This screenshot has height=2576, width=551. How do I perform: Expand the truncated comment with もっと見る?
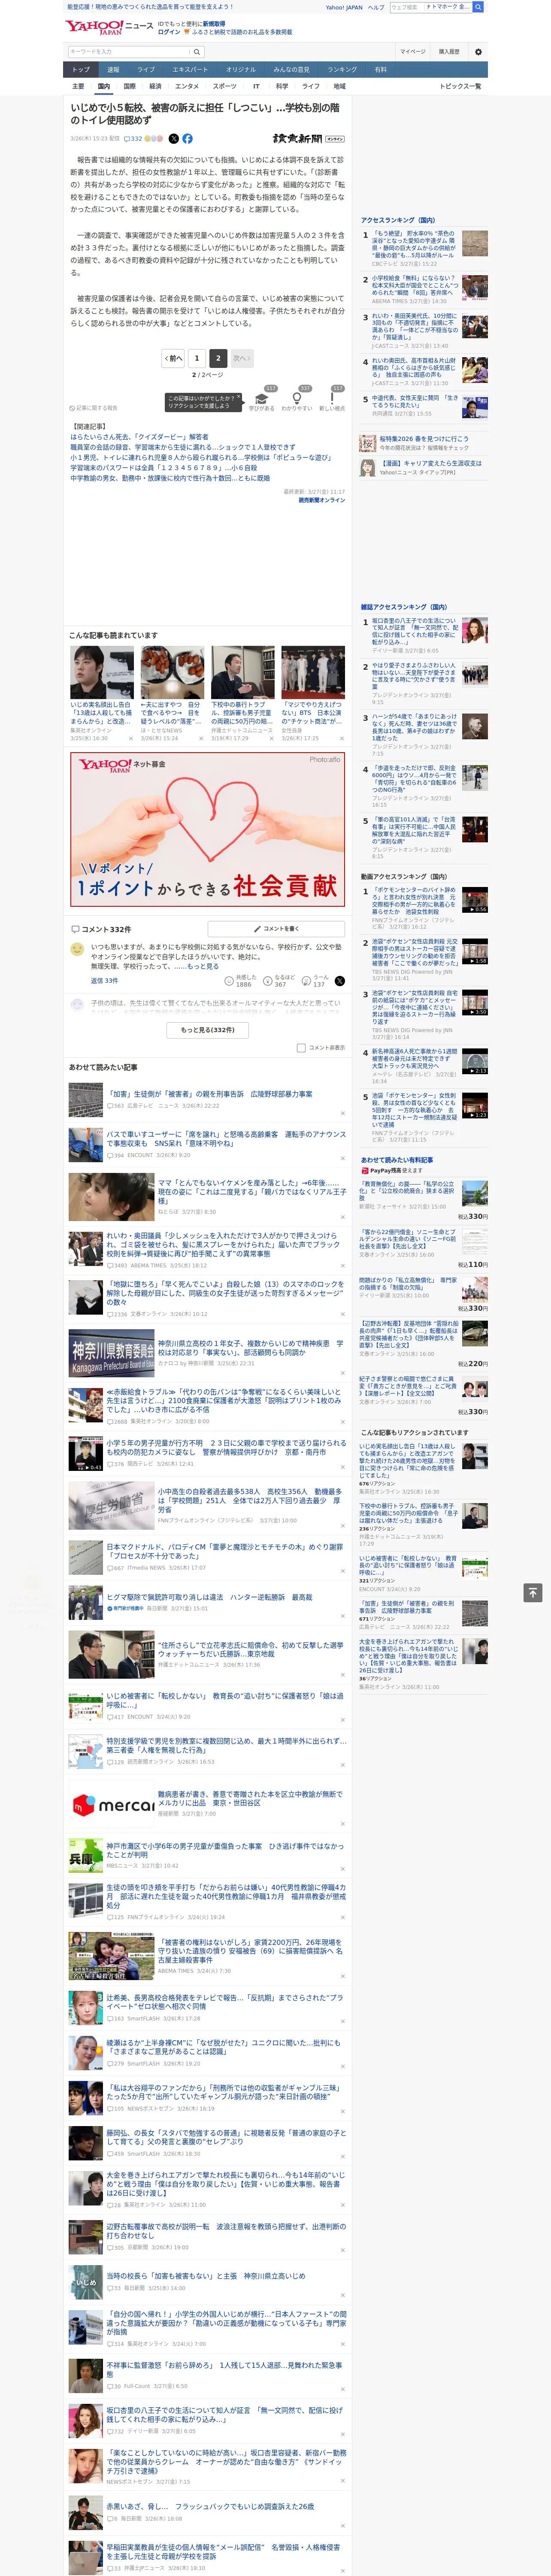click(203, 966)
